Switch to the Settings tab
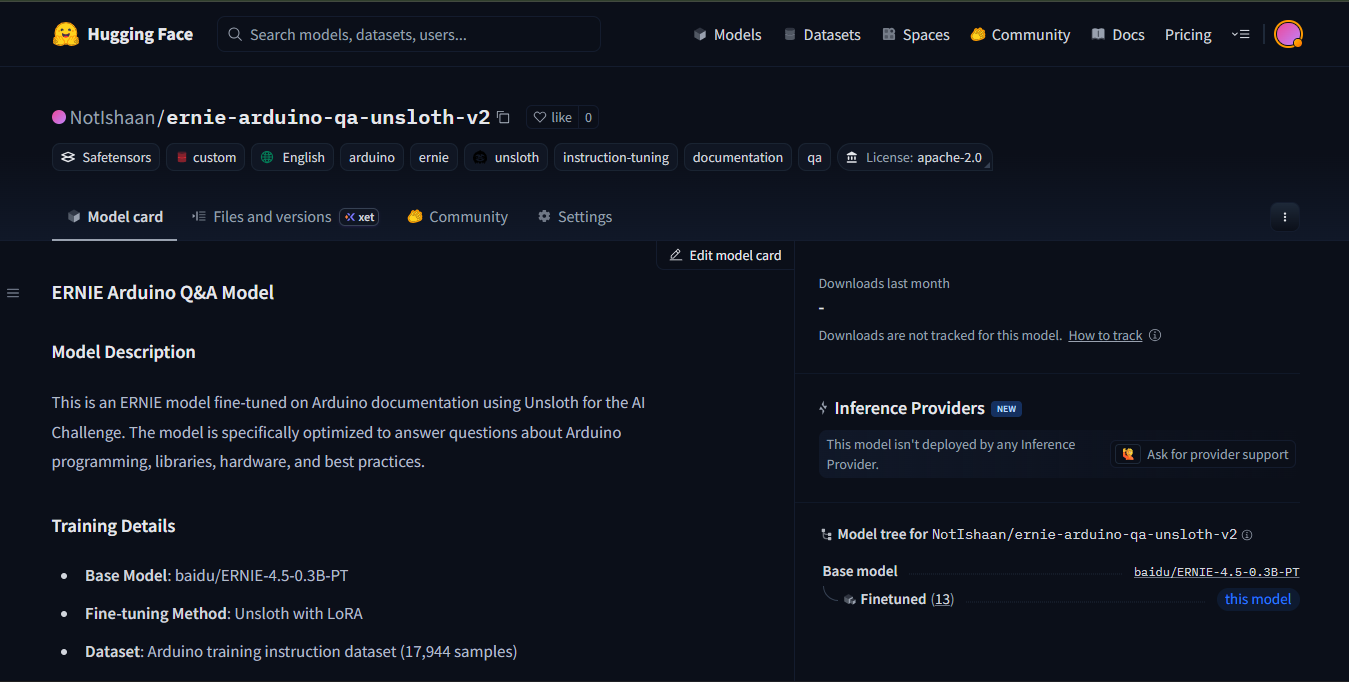 tap(575, 216)
